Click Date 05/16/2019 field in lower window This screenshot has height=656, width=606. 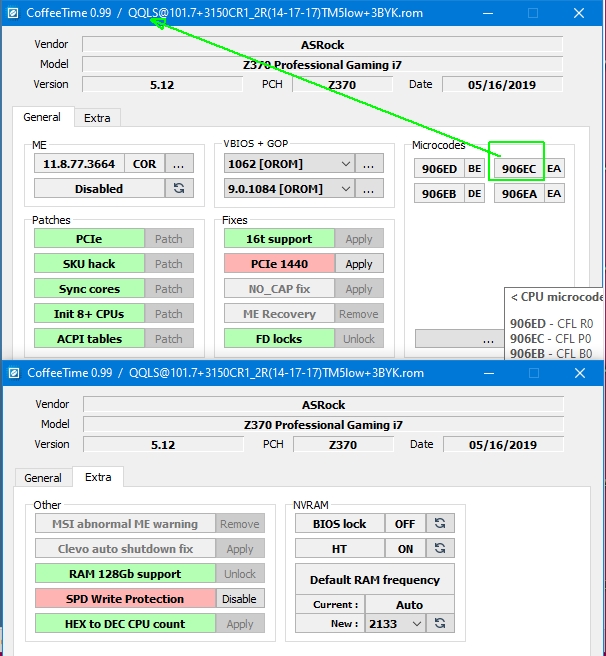click(503, 444)
